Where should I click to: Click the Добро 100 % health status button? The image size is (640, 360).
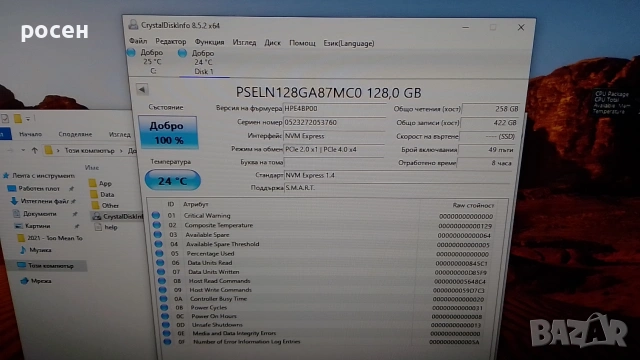point(168,132)
